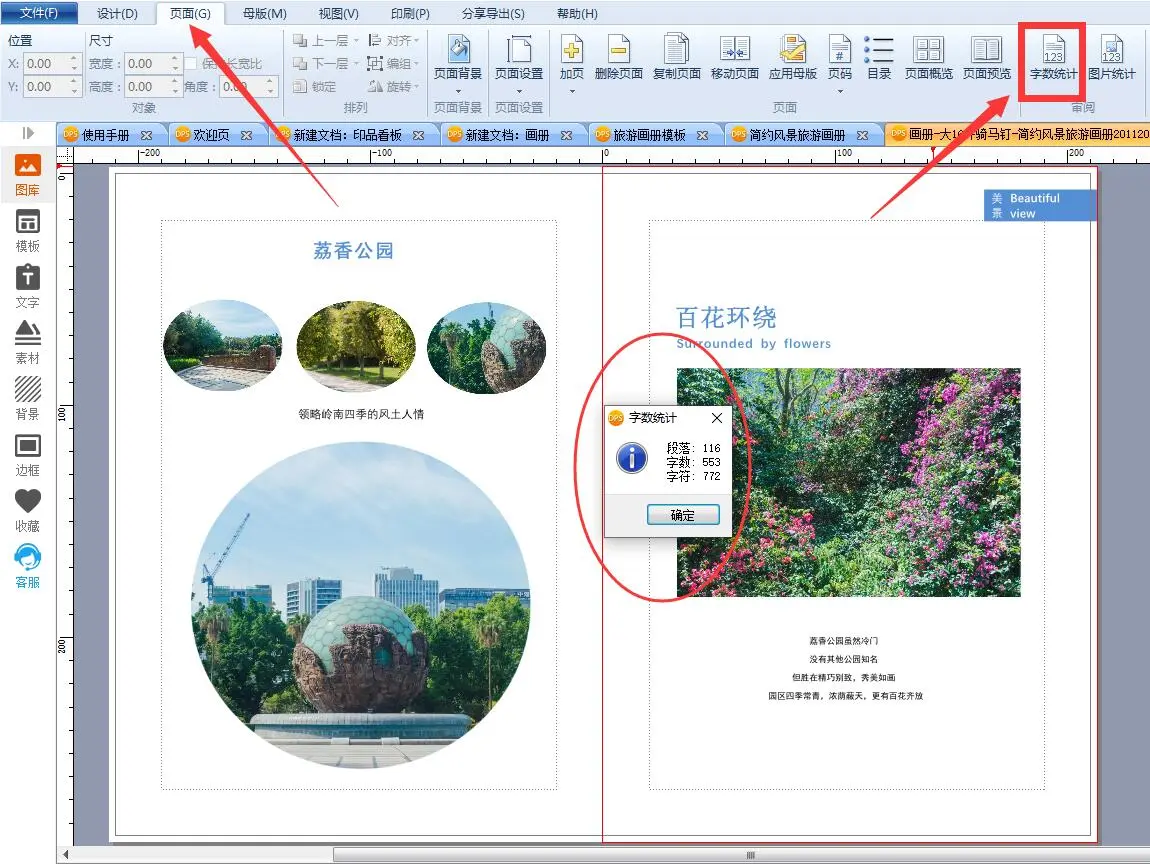Click the 目录 table of contents icon
Screen dimensions: 1150x864
(878, 56)
